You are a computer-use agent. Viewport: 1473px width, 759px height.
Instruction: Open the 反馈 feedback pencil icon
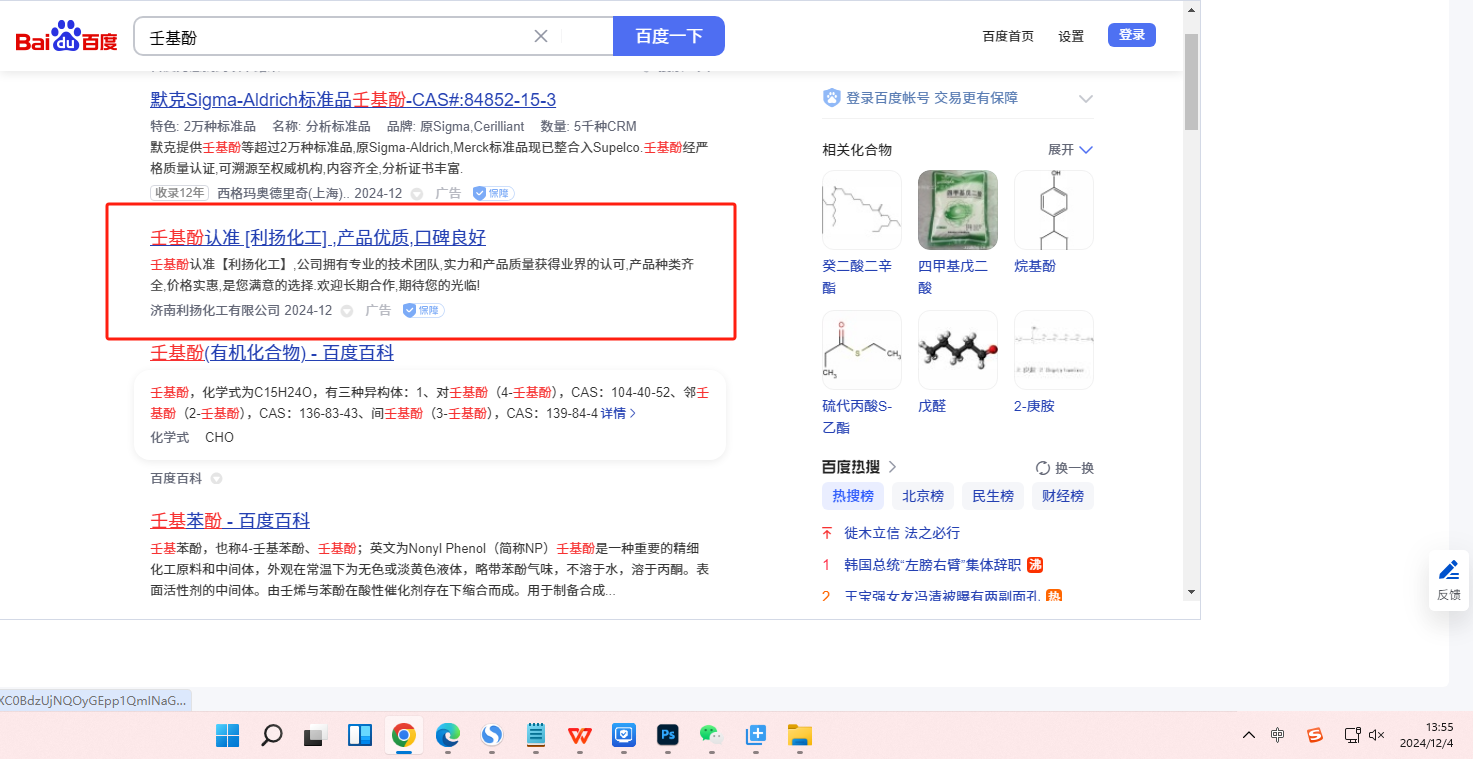point(1448,571)
